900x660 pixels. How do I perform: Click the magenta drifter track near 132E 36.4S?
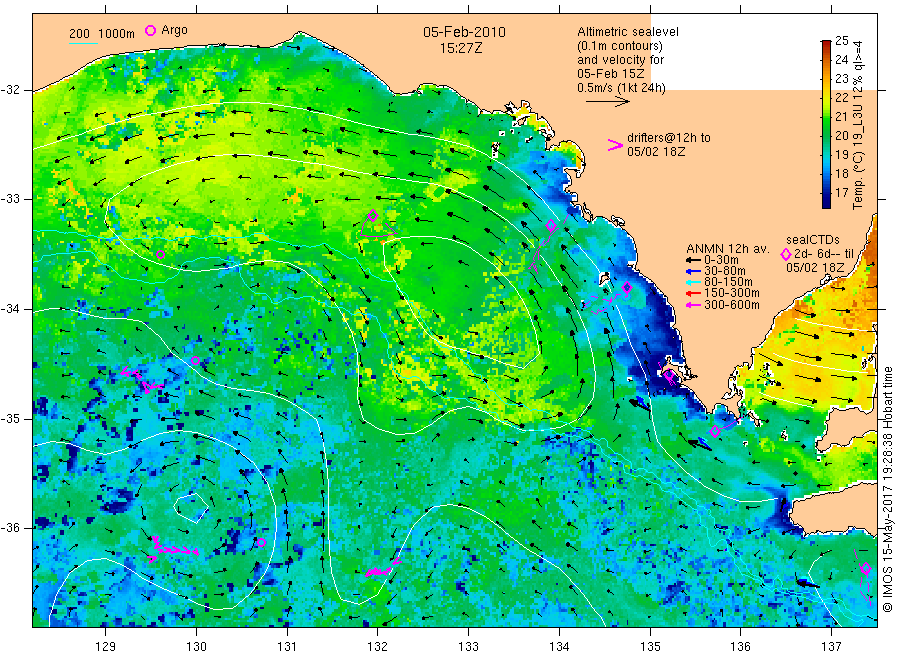click(x=382, y=568)
